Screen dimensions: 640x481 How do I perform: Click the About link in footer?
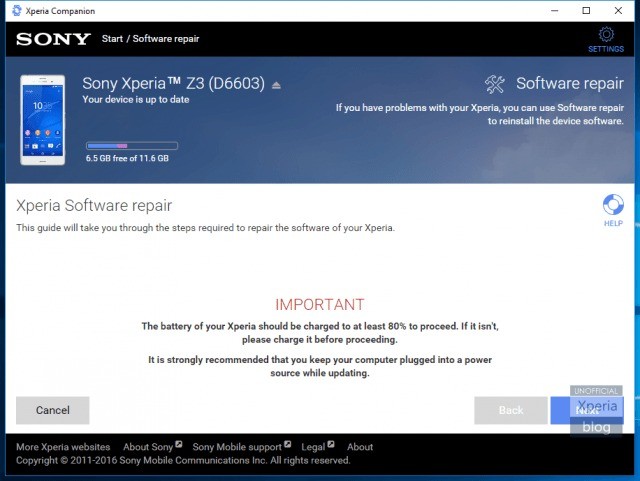[360, 447]
